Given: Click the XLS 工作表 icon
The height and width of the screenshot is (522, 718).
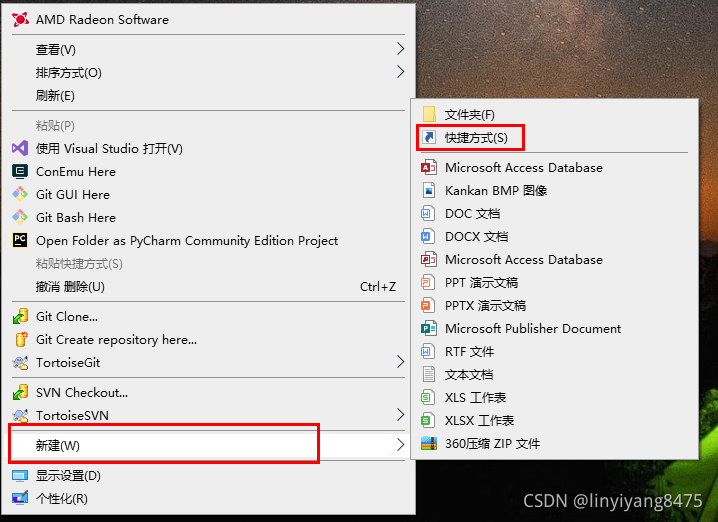Looking at the screenshot, I should (x=427, y=397).
